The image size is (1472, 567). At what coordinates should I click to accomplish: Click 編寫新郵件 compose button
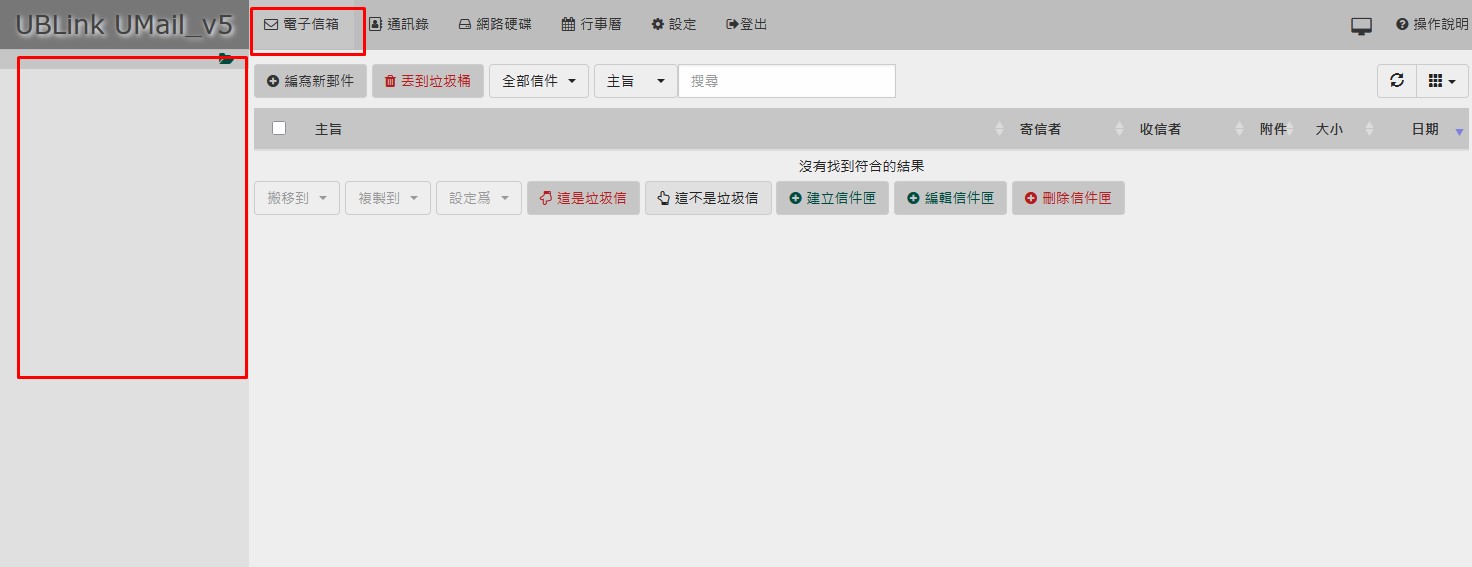click(311, 81)
